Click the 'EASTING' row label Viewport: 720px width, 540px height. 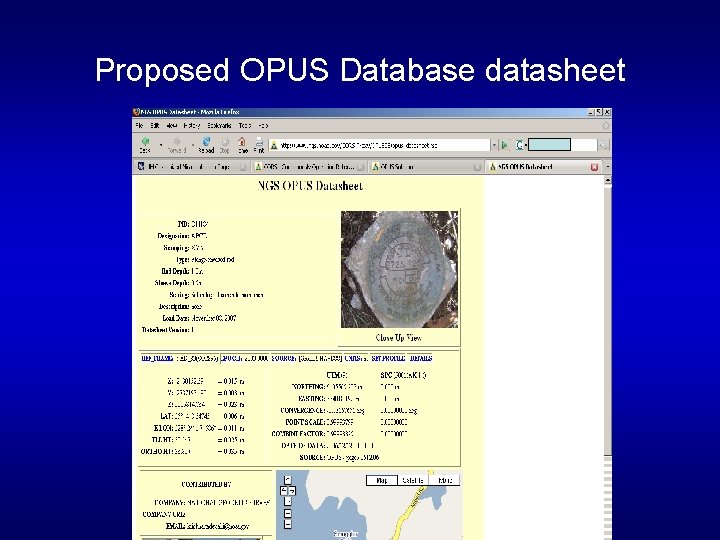coord(312,399)
